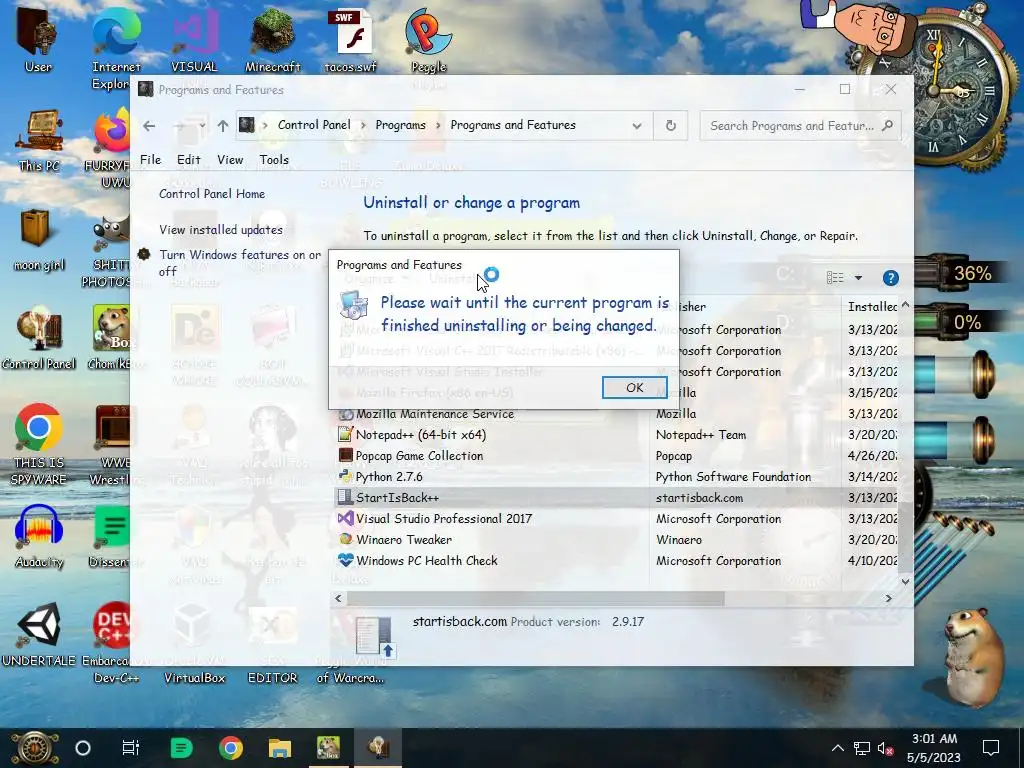Go up one level with up arrow
The width and height of the screenshot is (1024, 768).
pyautogui.click(x=223, y=125)
